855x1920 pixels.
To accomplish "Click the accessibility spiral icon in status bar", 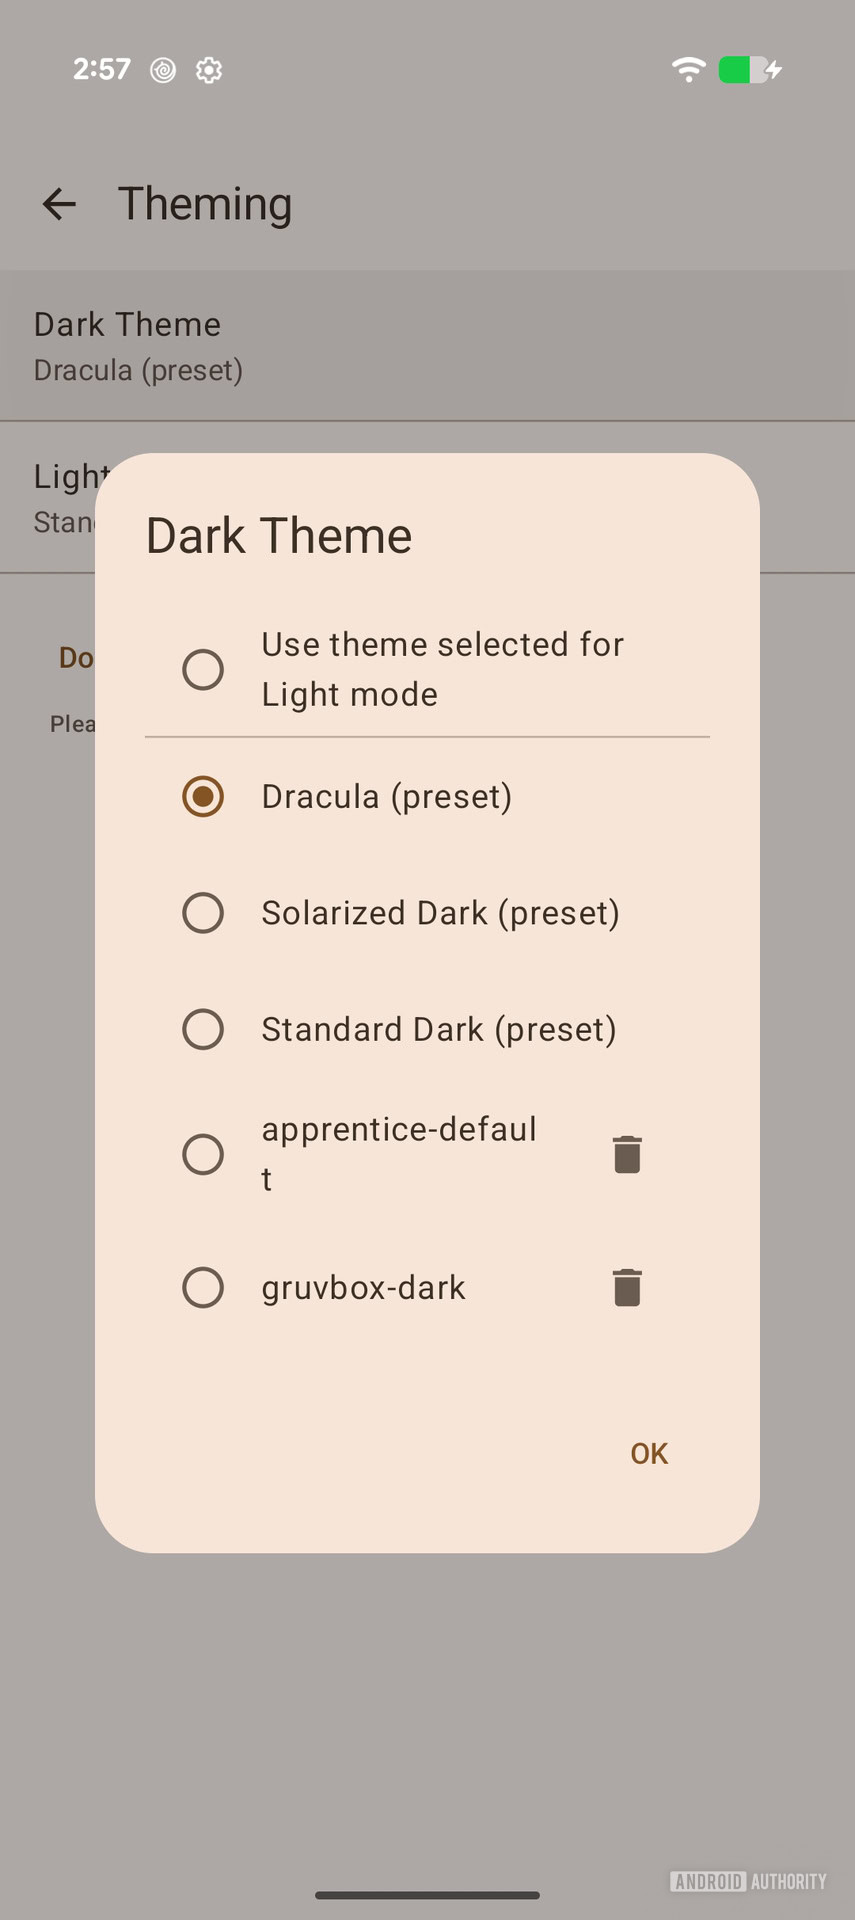I will (162, 70).
